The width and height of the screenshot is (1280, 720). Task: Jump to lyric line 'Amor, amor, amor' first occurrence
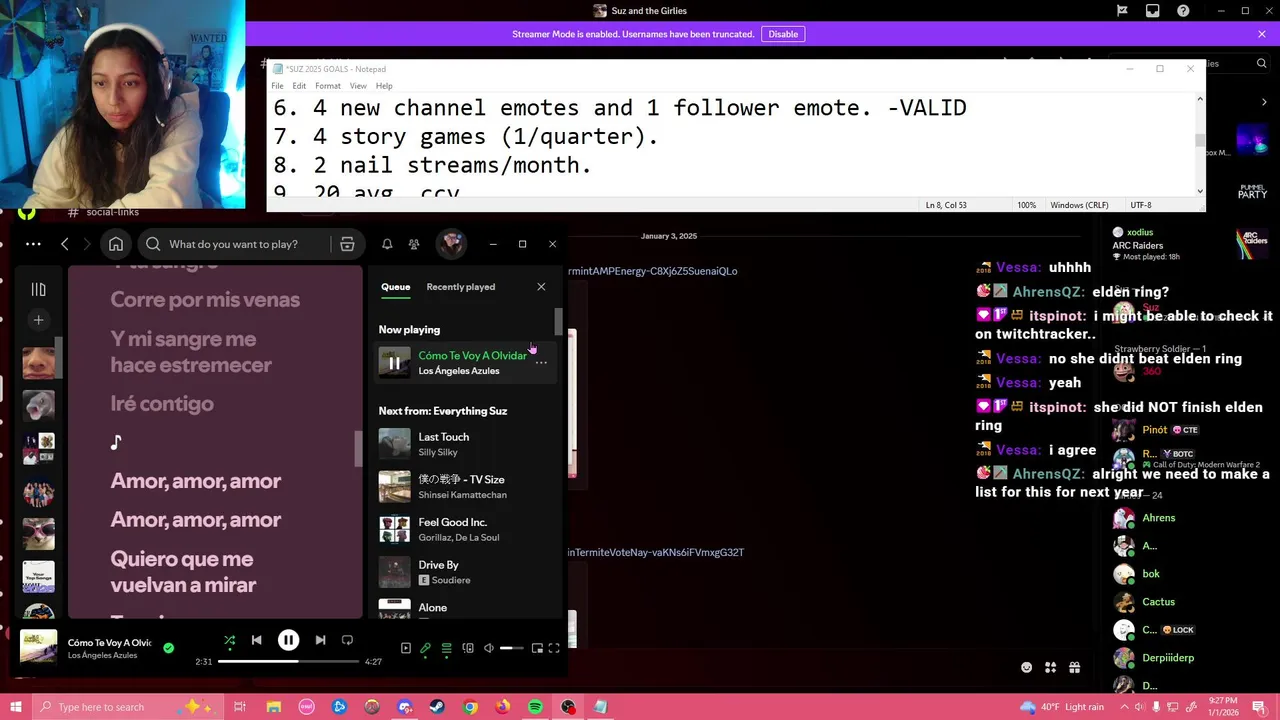point(196,481)
